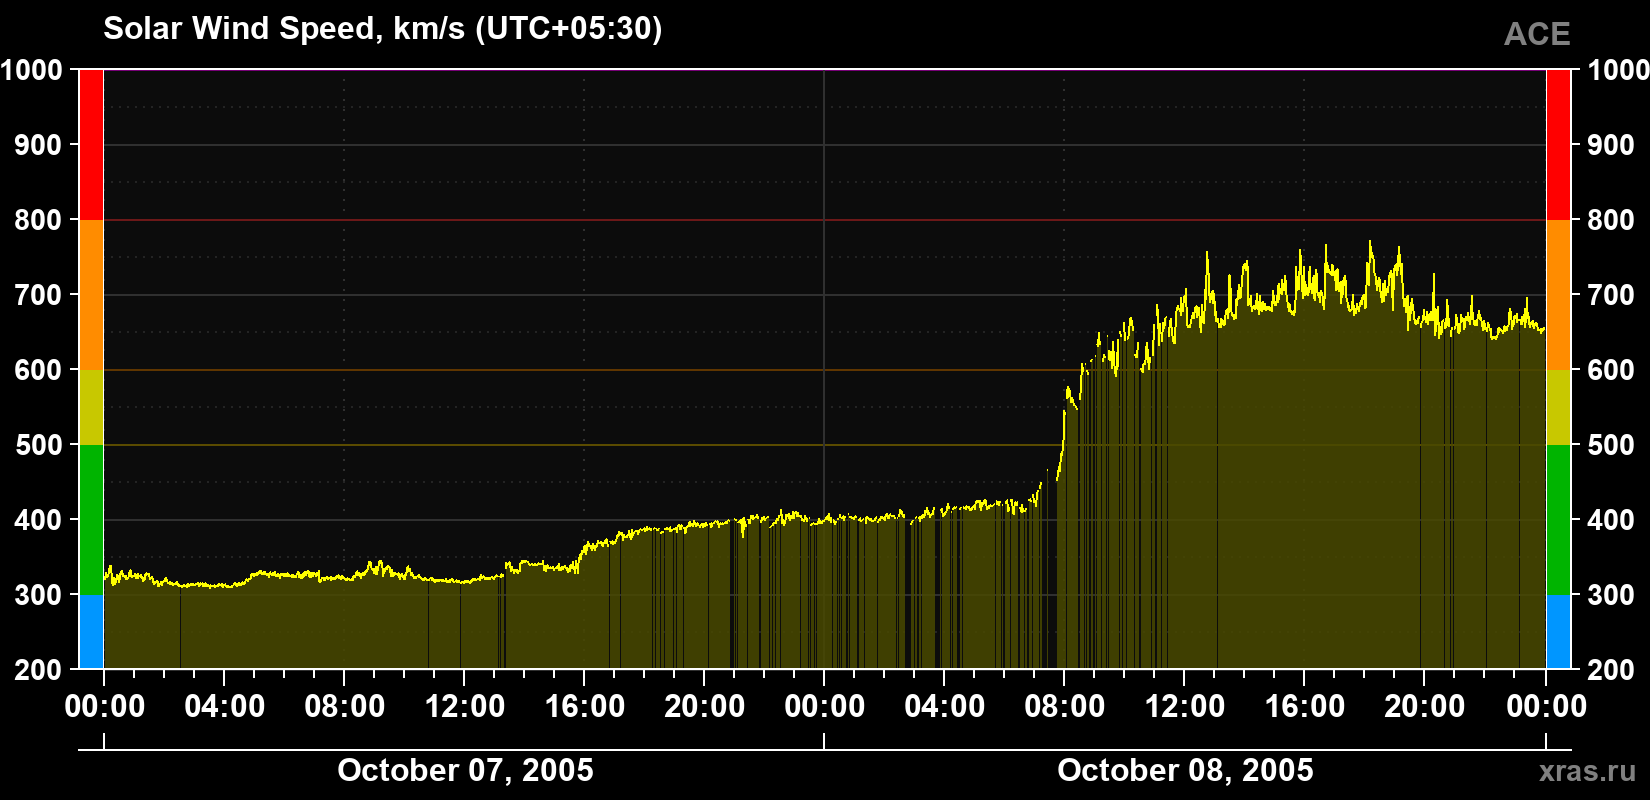Click the 600 label on the left axis

38,370
